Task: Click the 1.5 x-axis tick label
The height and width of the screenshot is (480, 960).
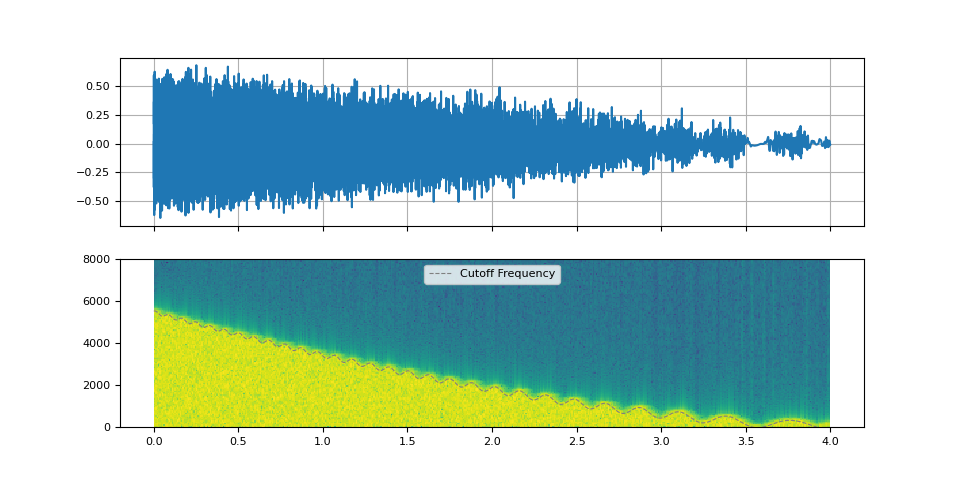Action: click(x=407, y=441)
